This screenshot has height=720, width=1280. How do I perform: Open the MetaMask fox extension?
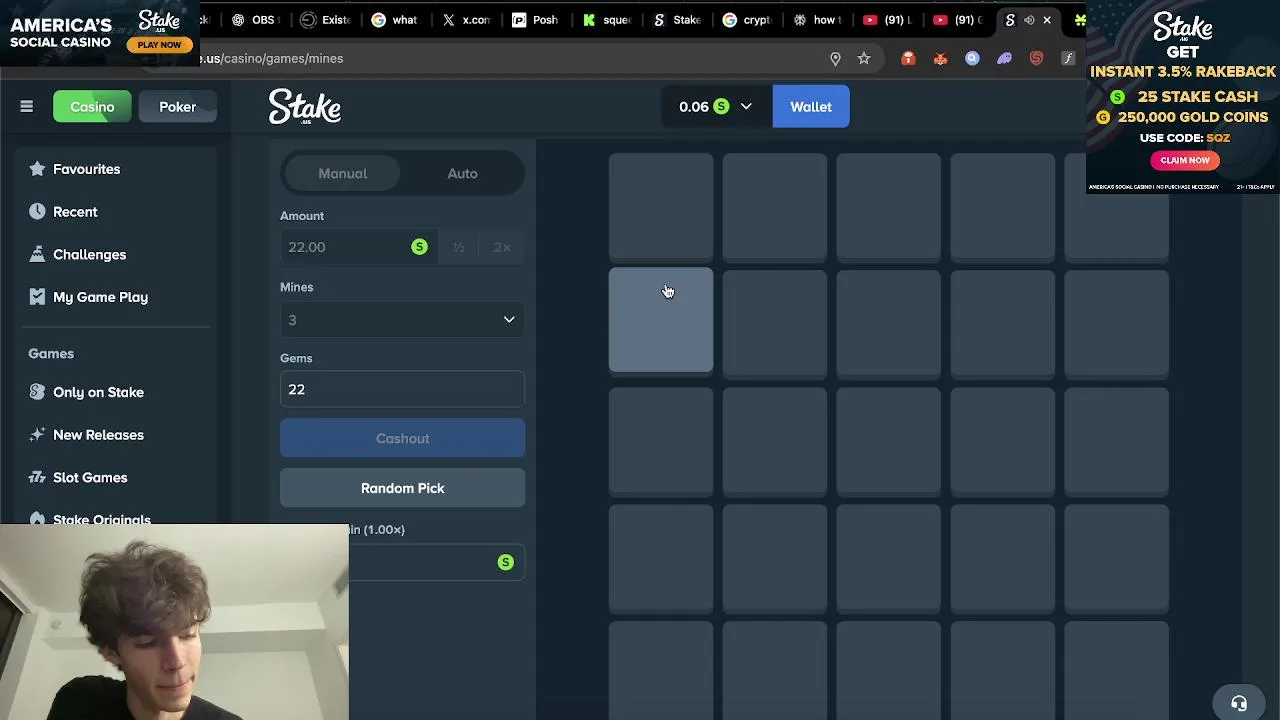(x=940, y=58)
